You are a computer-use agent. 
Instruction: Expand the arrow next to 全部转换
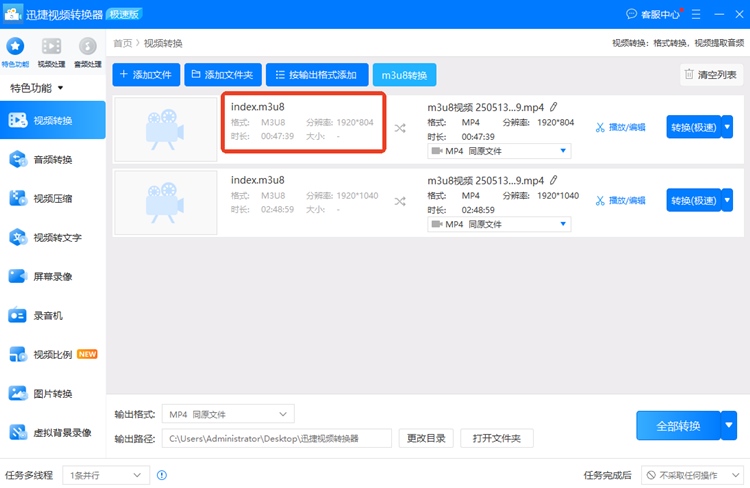pos(728,426)
